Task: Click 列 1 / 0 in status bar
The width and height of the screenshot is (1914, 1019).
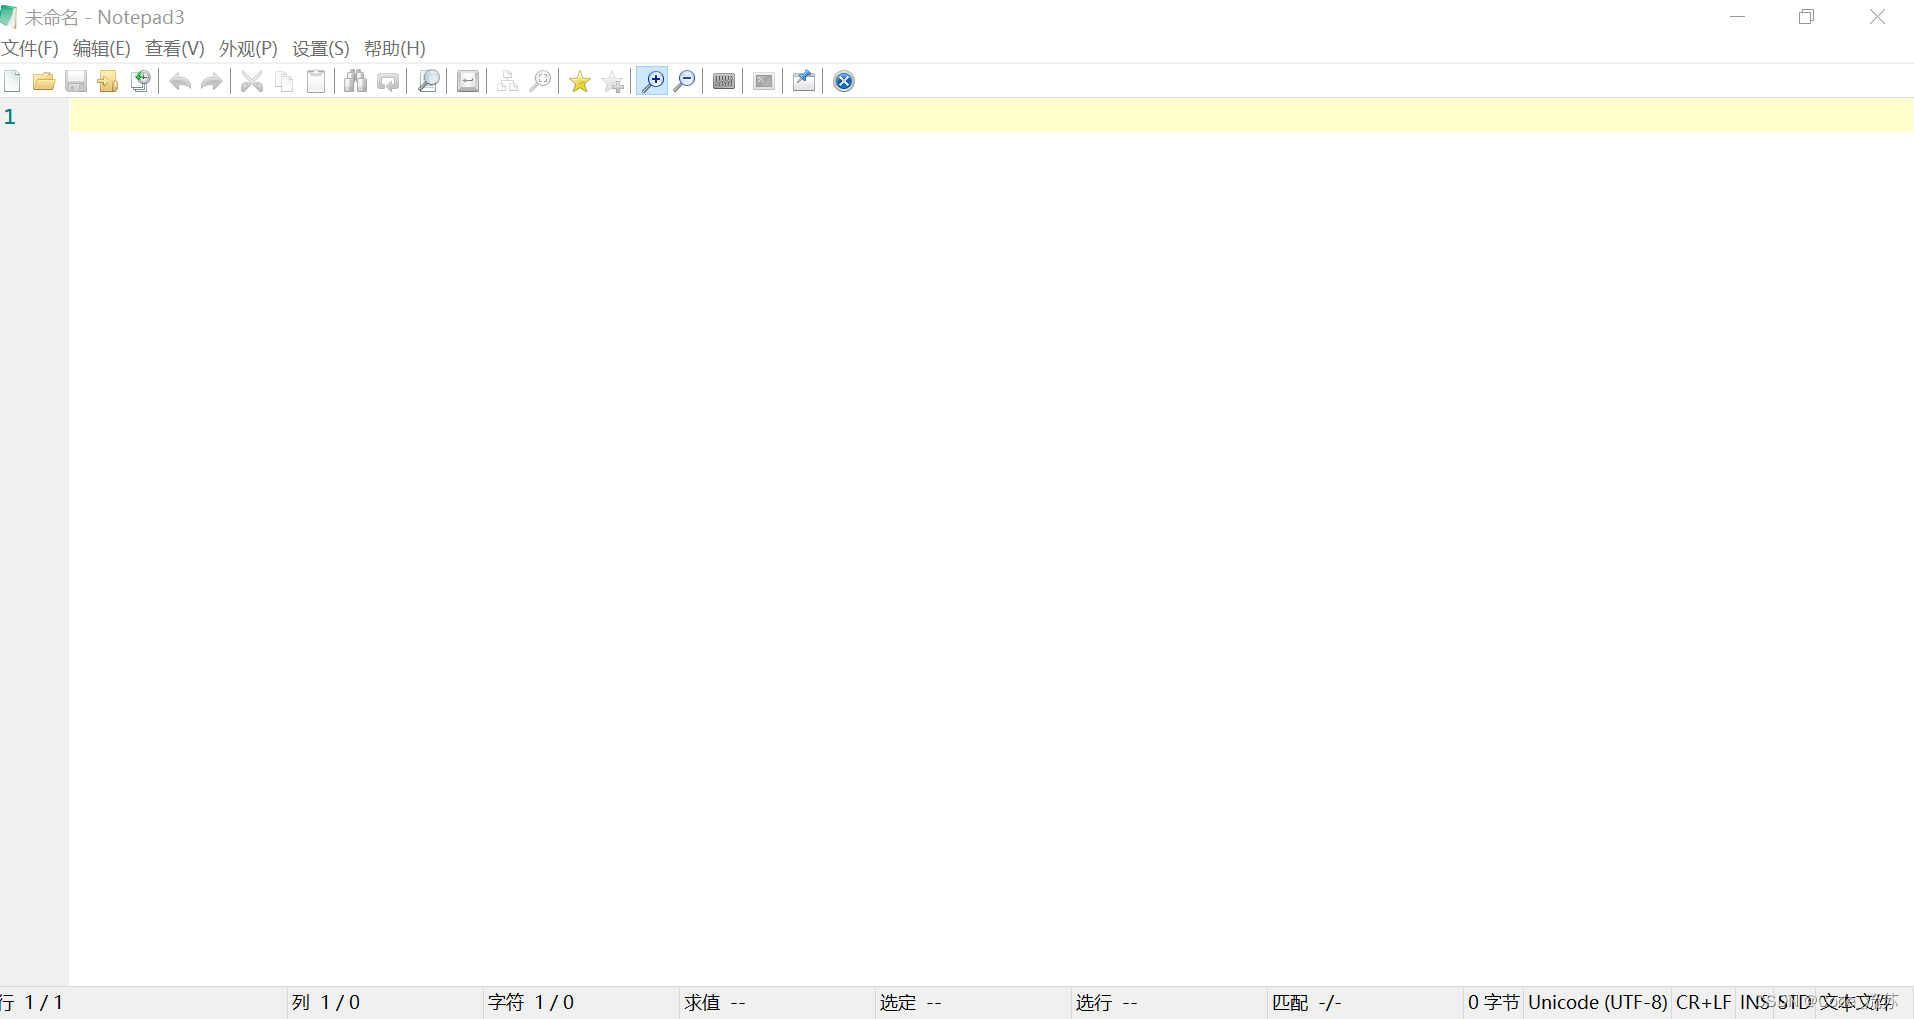Action: (326, 1002)
